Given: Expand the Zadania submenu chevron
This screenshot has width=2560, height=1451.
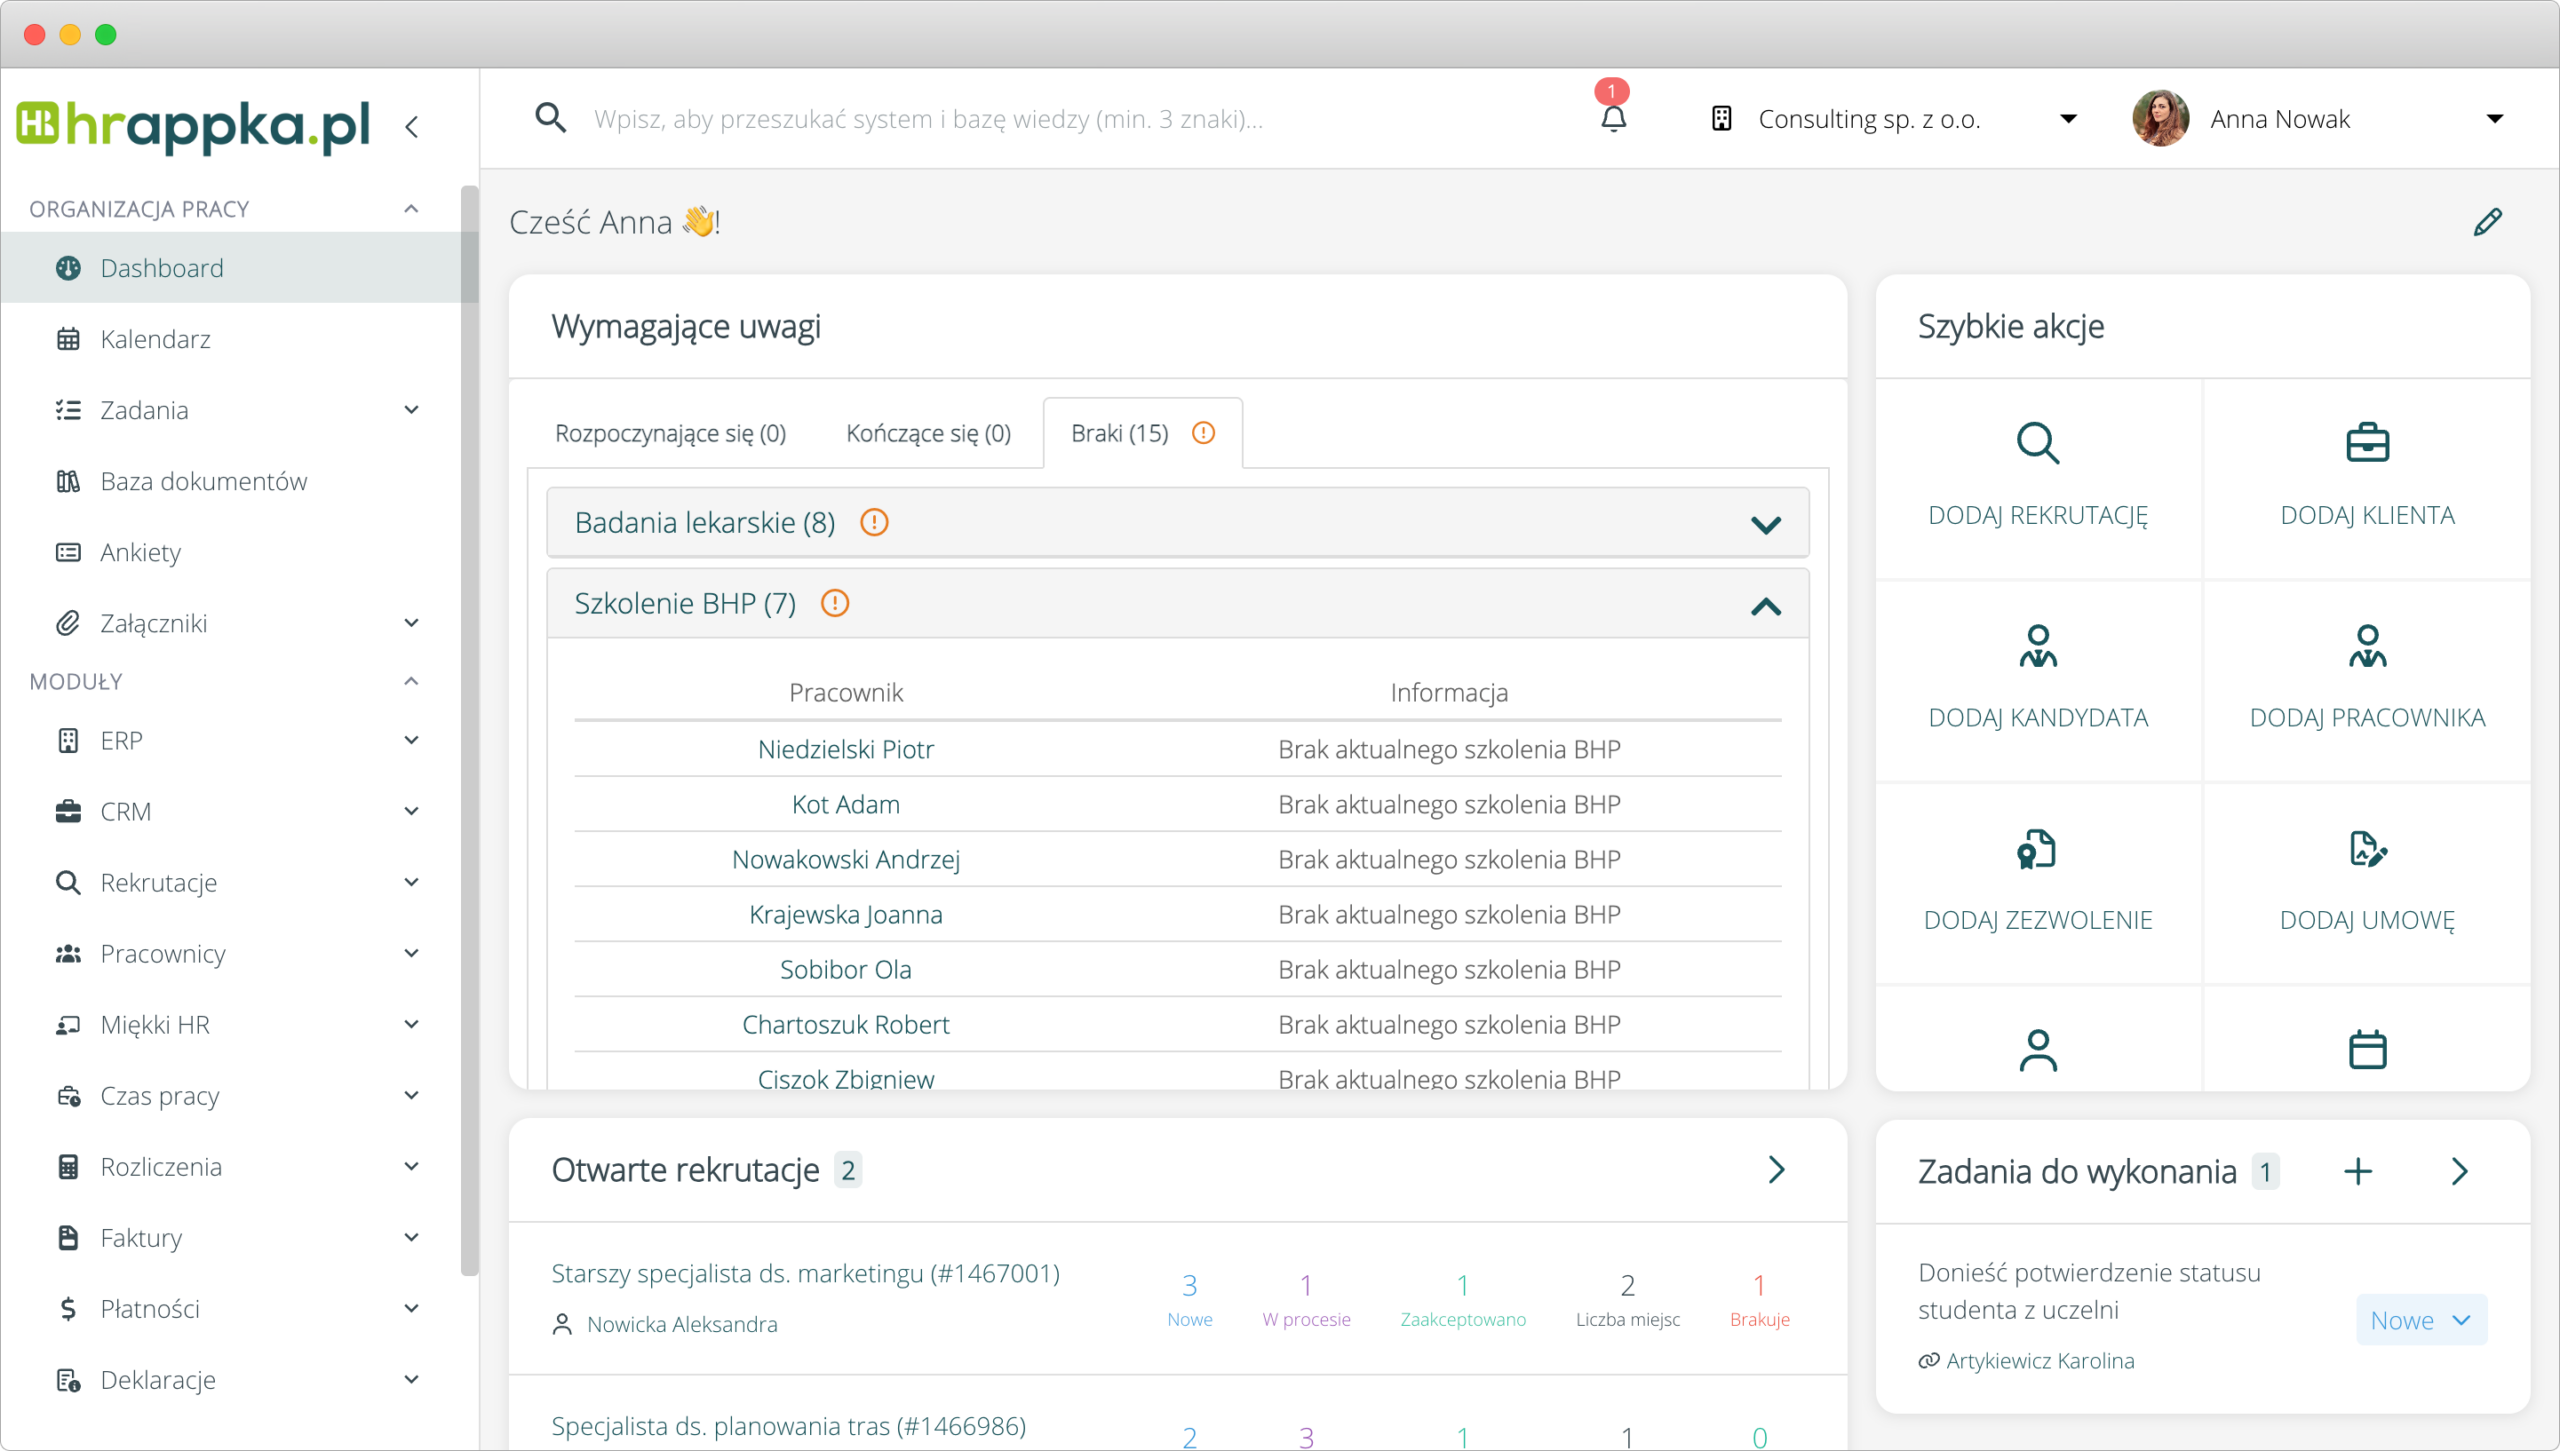Looking at the screenshot, I should [x=411, y=410].
